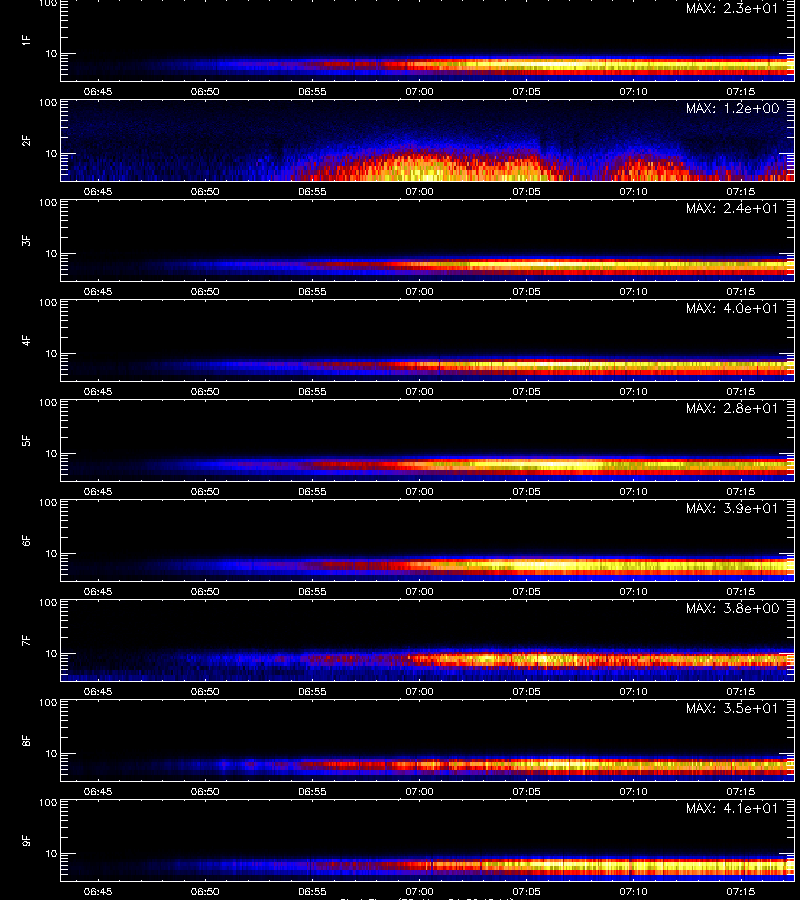Click the 2F spectrogram's bright yellow peak near 07:00
The image size is (800, 900).
point(422,170)
